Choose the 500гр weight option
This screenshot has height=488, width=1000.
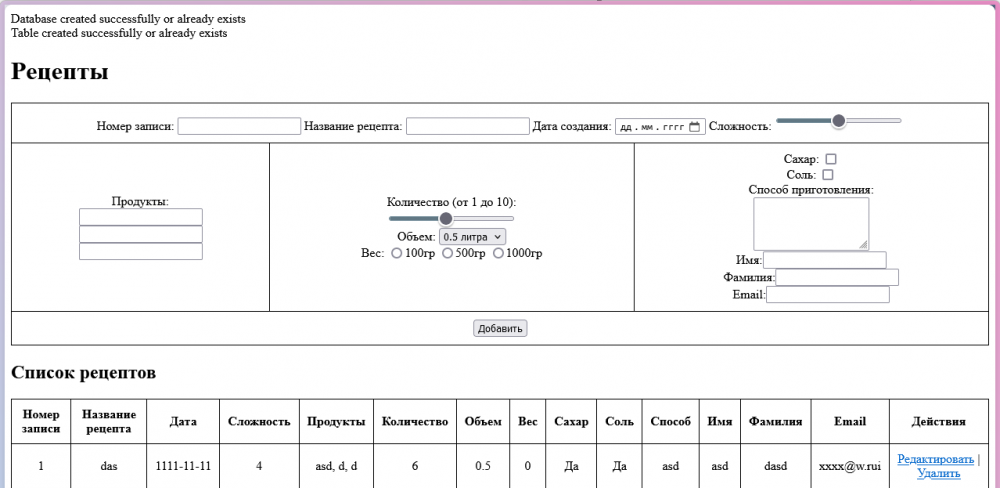(447, 254)
